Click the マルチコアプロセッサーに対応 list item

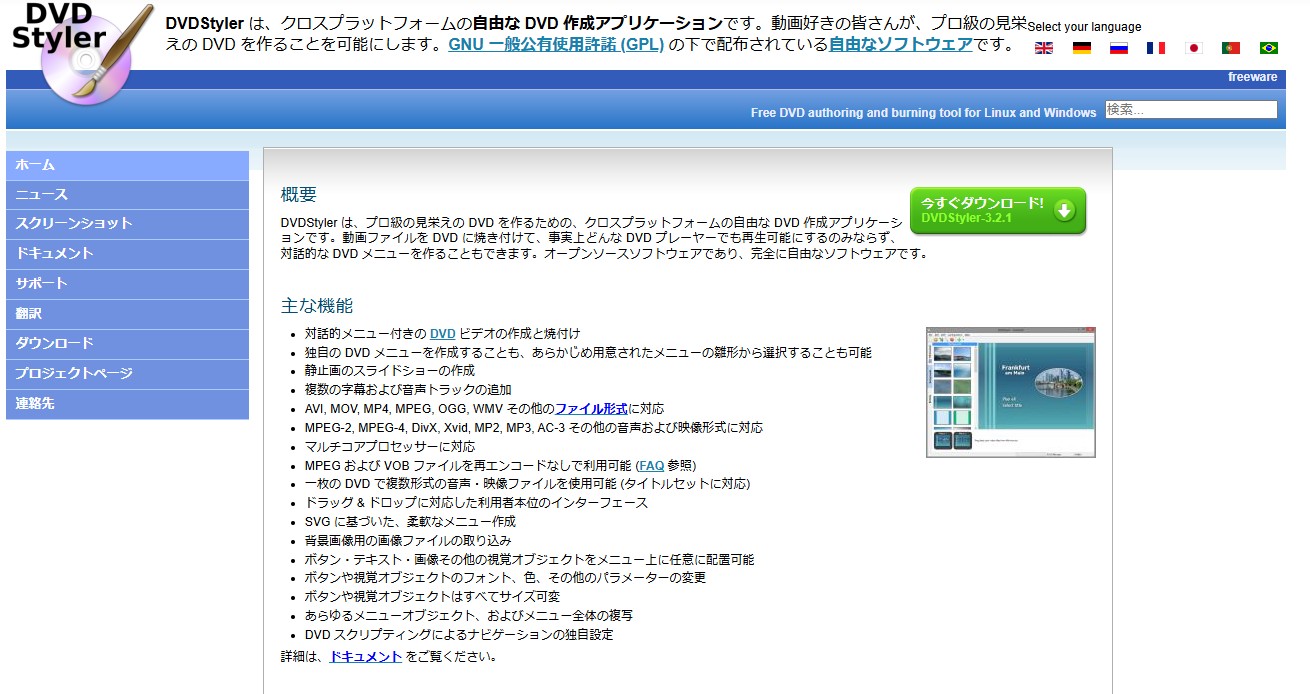click(390, 447)
